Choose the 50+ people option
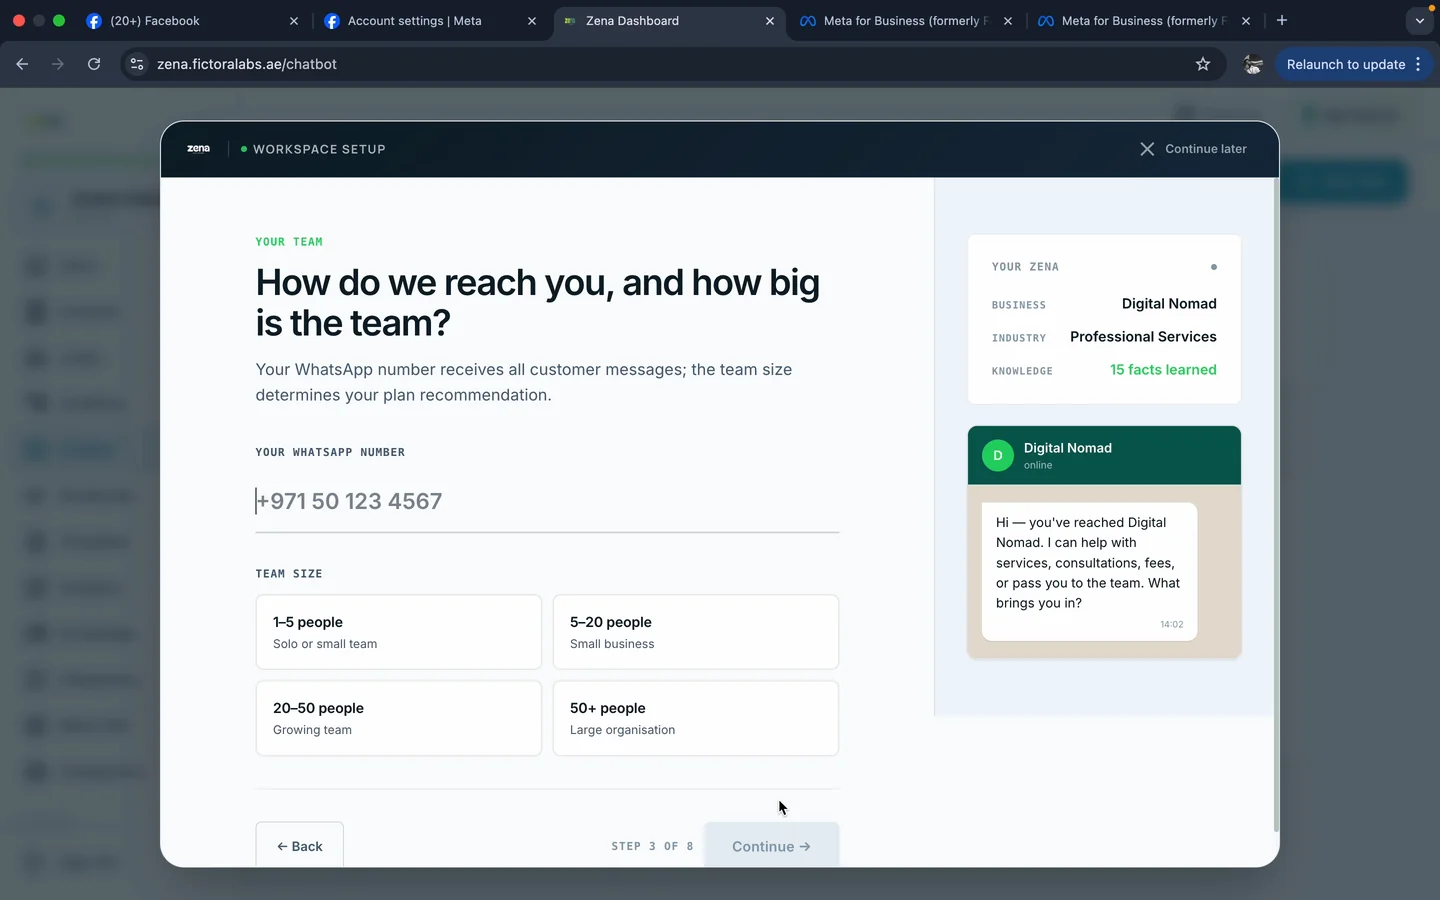1440x900 pixels. pos(695,718)
